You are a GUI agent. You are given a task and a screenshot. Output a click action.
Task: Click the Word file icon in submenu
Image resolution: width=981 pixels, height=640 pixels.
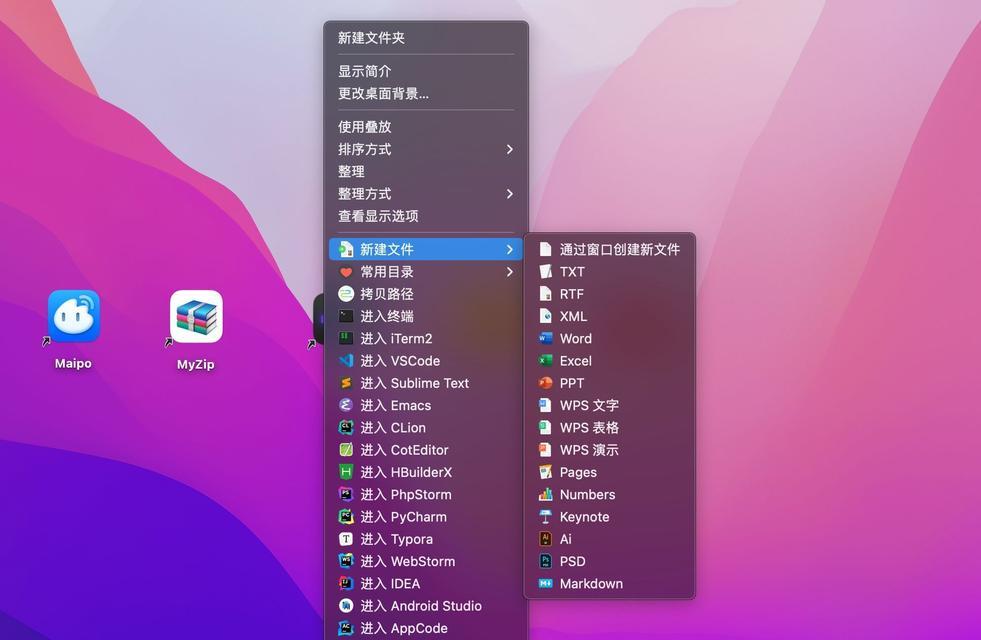[546, 338]
